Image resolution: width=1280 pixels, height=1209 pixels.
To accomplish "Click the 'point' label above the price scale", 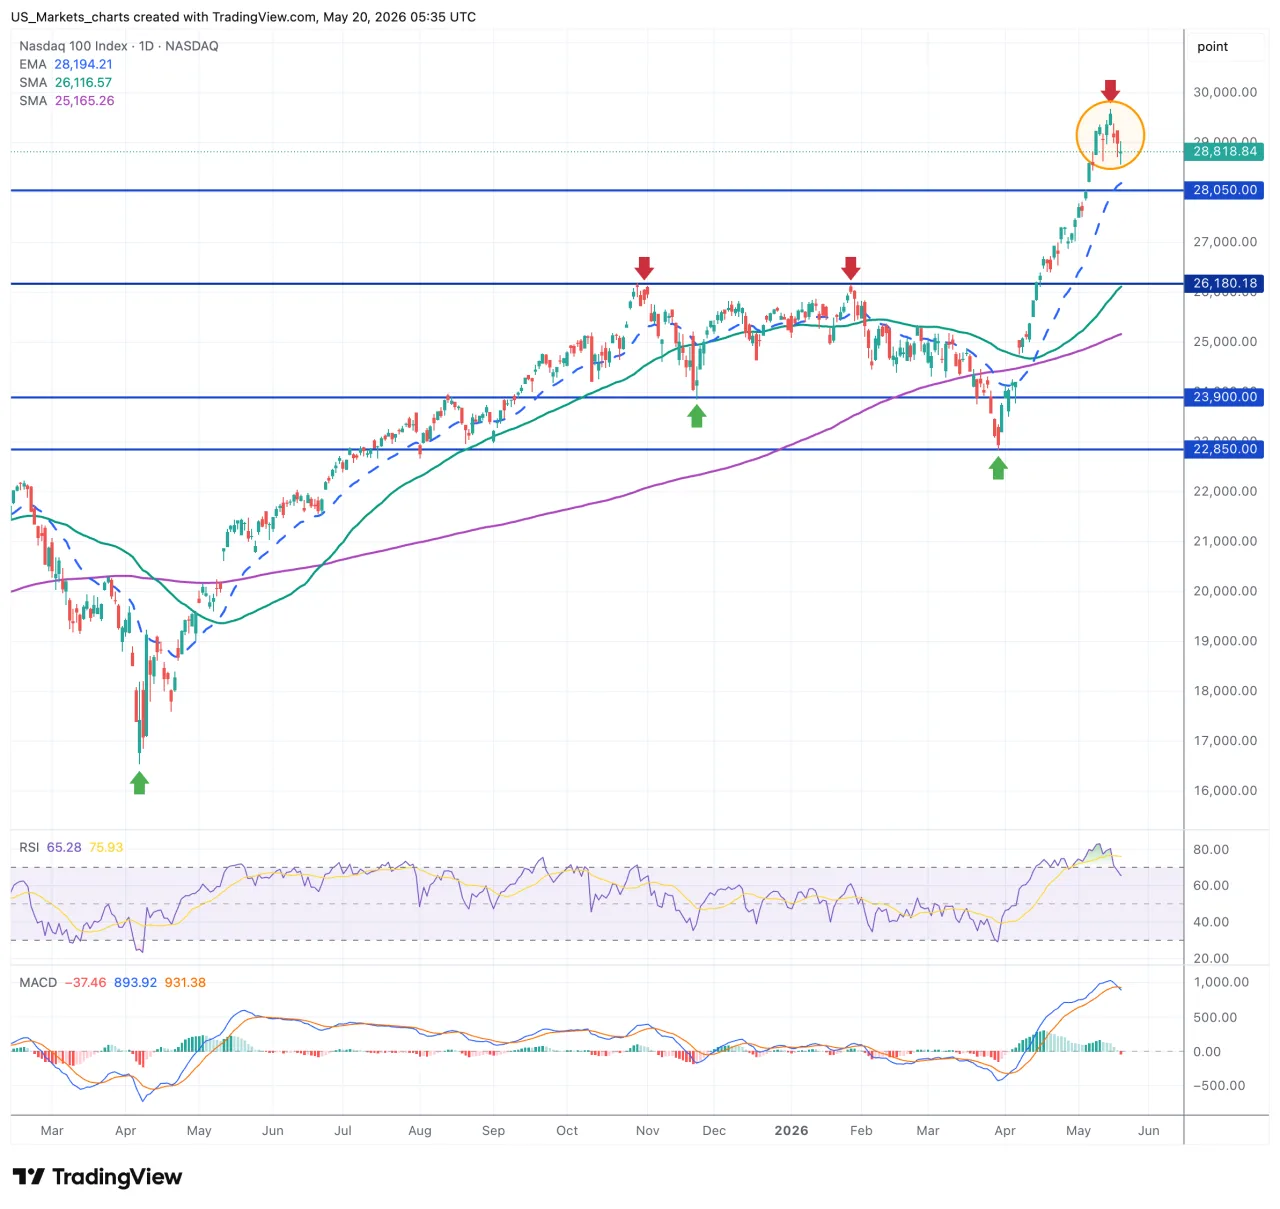I will coord(1212,47).
